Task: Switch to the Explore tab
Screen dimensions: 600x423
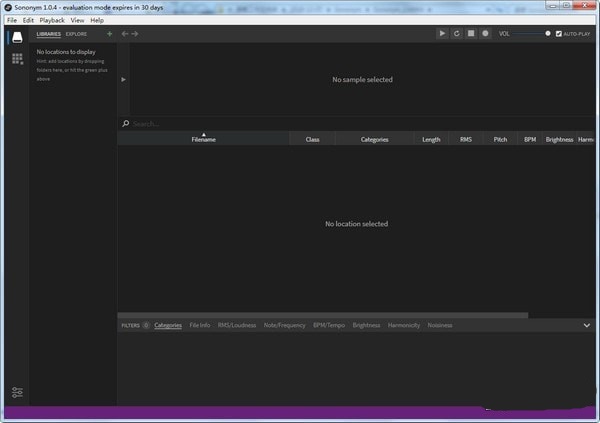Action: (x=77, y=34)
